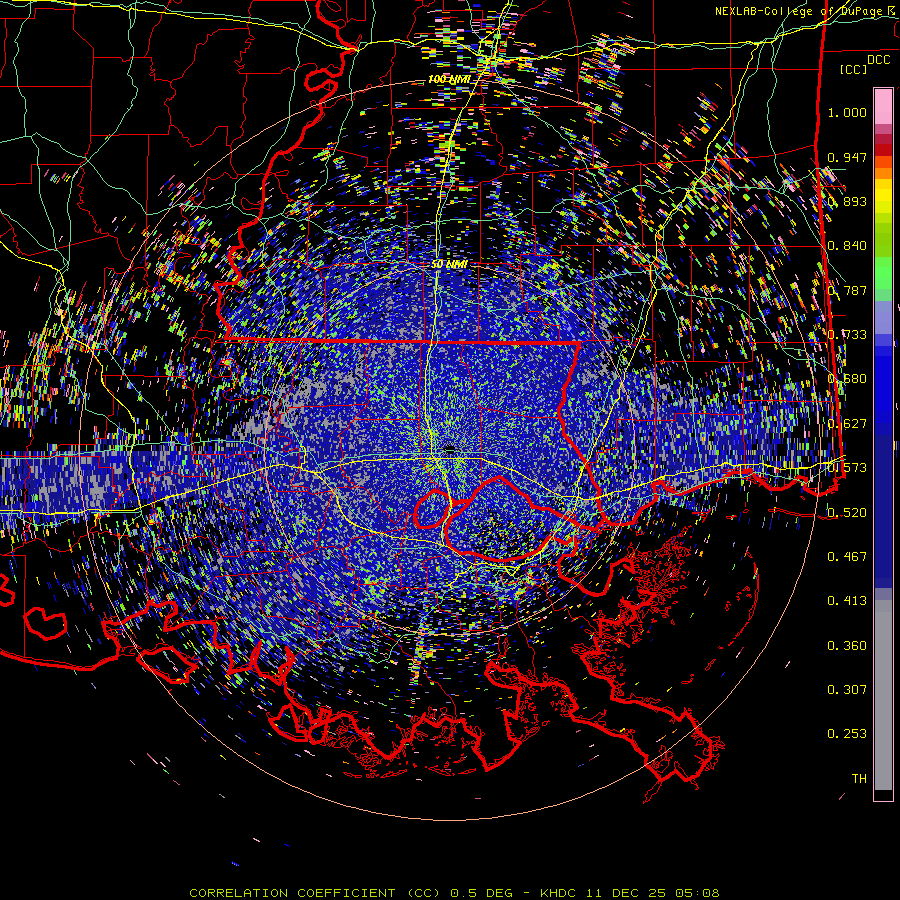The height and width of the screenshot is (900, 900).
Task: Click the Correlation Coefficient KHDC caption
Action: click(x=454, y=893)
